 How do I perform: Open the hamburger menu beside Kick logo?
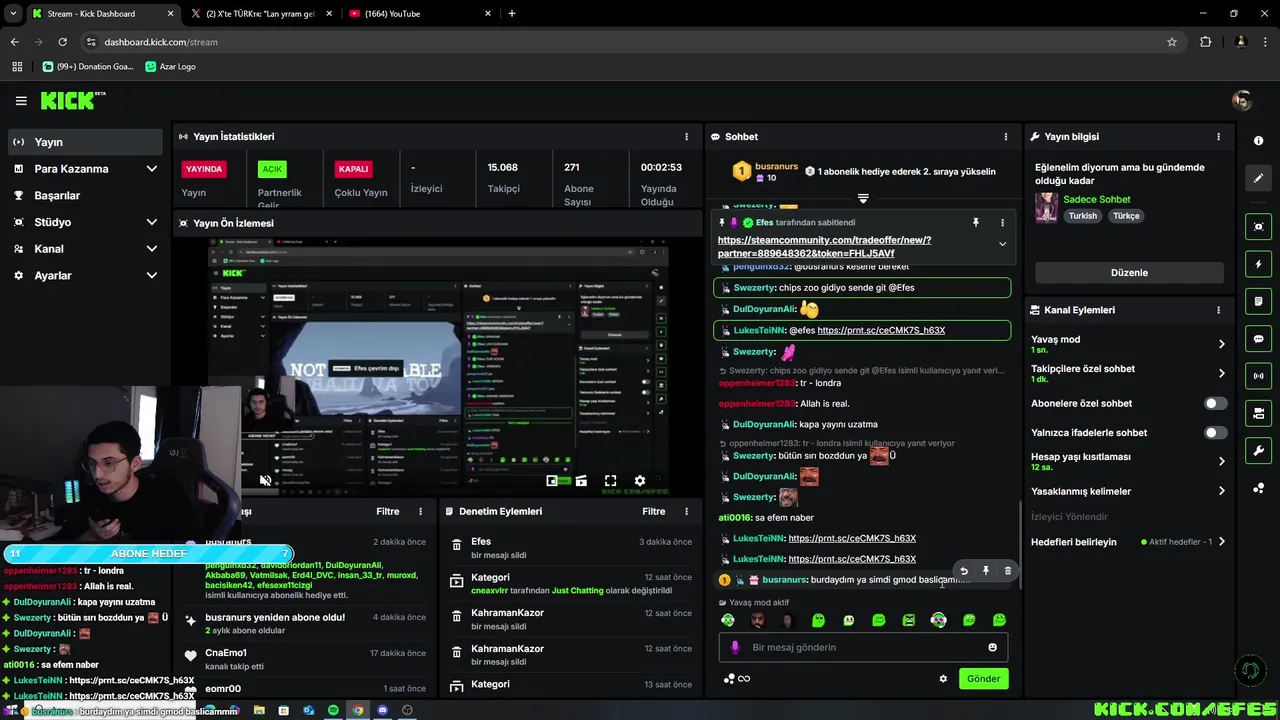tap(21, 101)
